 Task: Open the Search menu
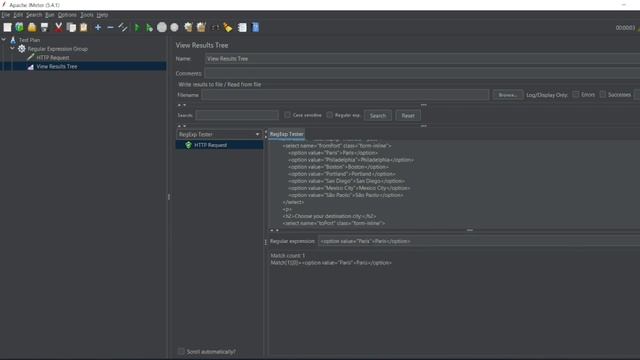34,15
